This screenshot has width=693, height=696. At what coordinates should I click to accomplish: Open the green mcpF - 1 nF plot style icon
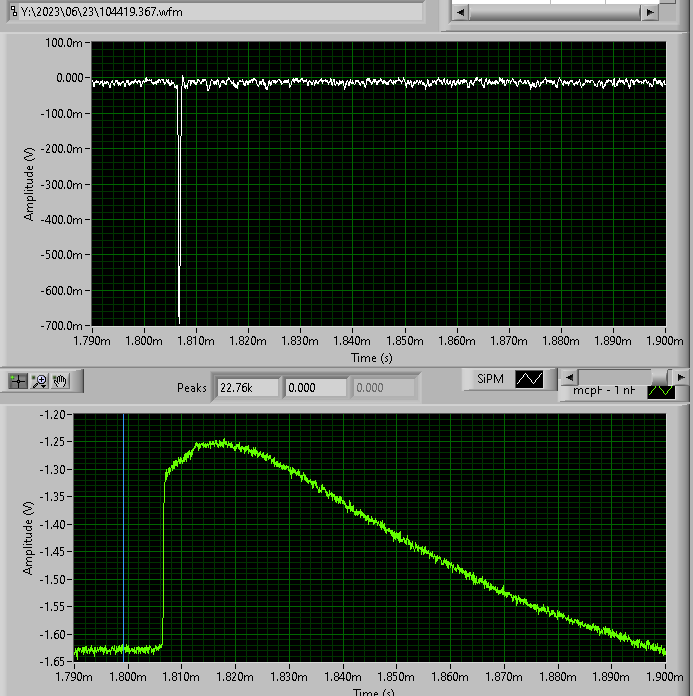tap(661, 392)
